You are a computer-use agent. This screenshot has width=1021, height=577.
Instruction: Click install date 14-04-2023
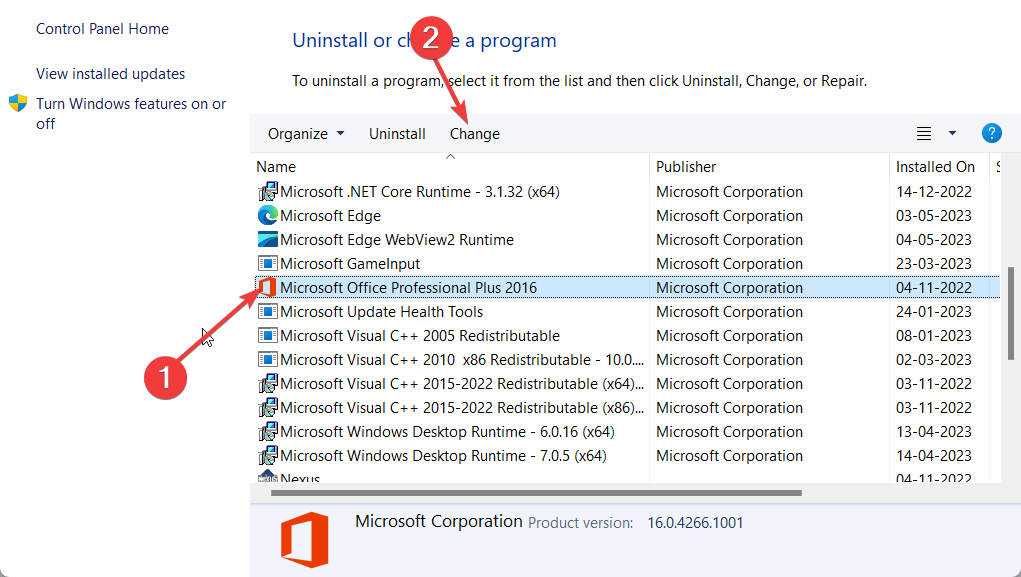934,456
